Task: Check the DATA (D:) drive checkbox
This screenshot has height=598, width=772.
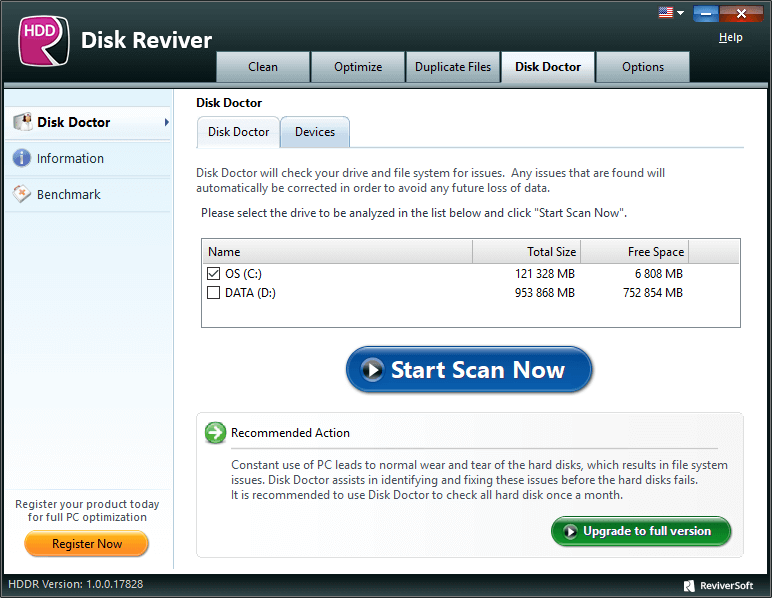Action: (x=213, y=292)
